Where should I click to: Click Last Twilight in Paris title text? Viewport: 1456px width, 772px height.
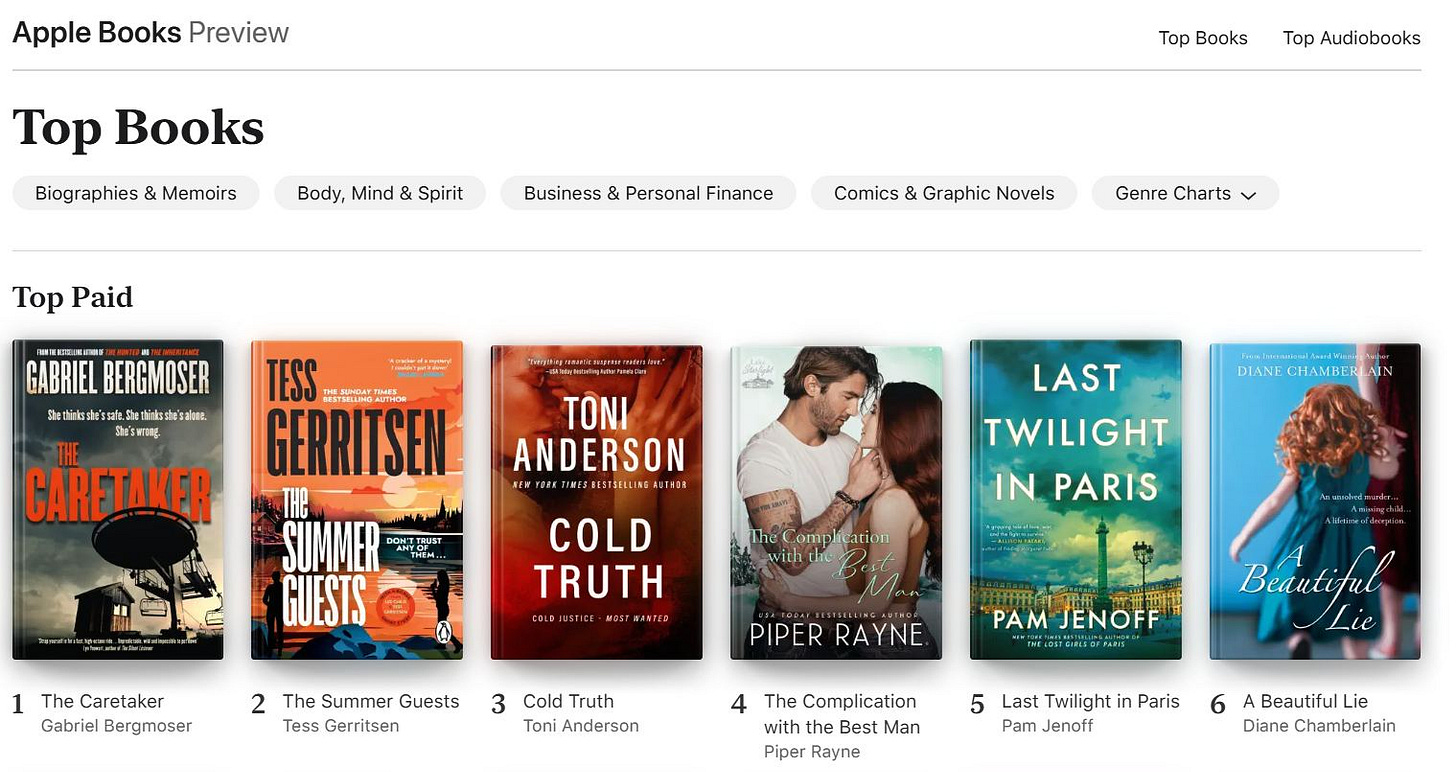[x=1091, y=701]
